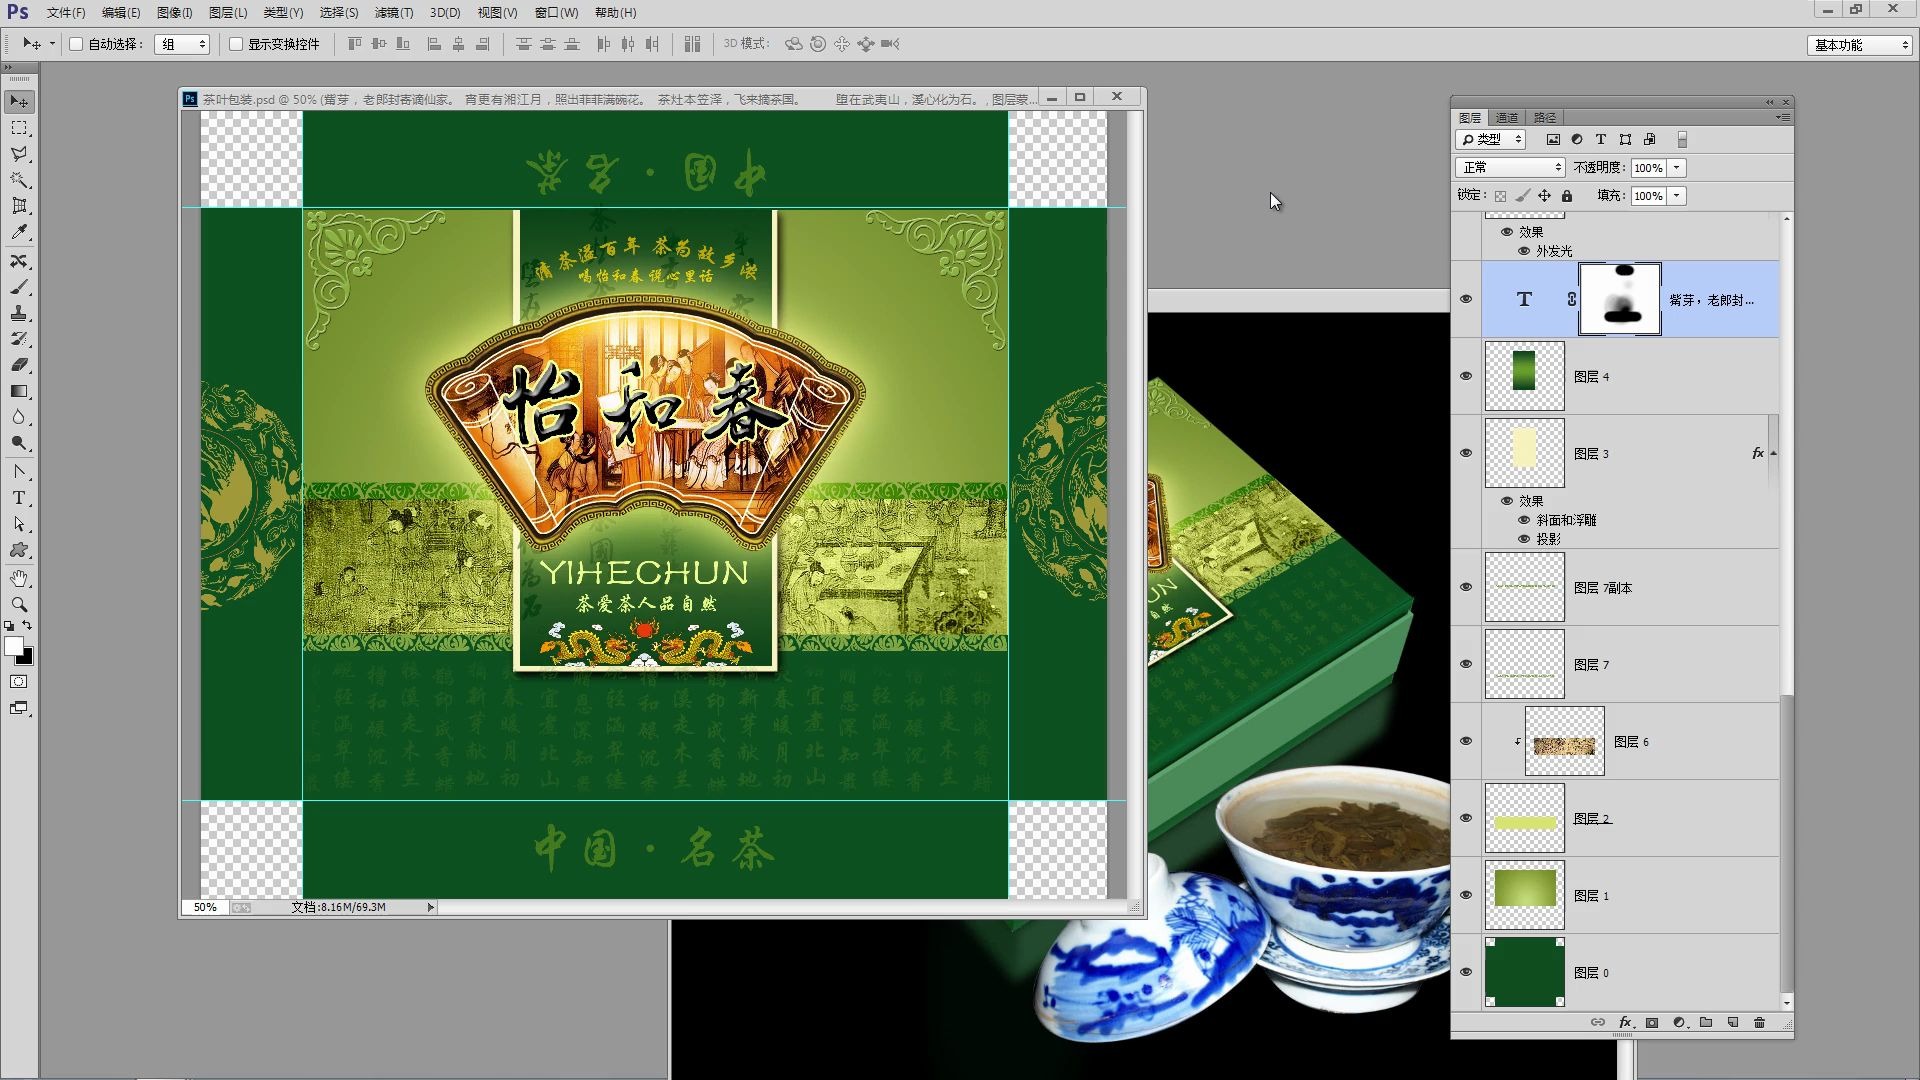Filter layers by pixel icon
Viewport: 1920px width, 1080px height.
pyautogui.click(x=1553, y=140)
